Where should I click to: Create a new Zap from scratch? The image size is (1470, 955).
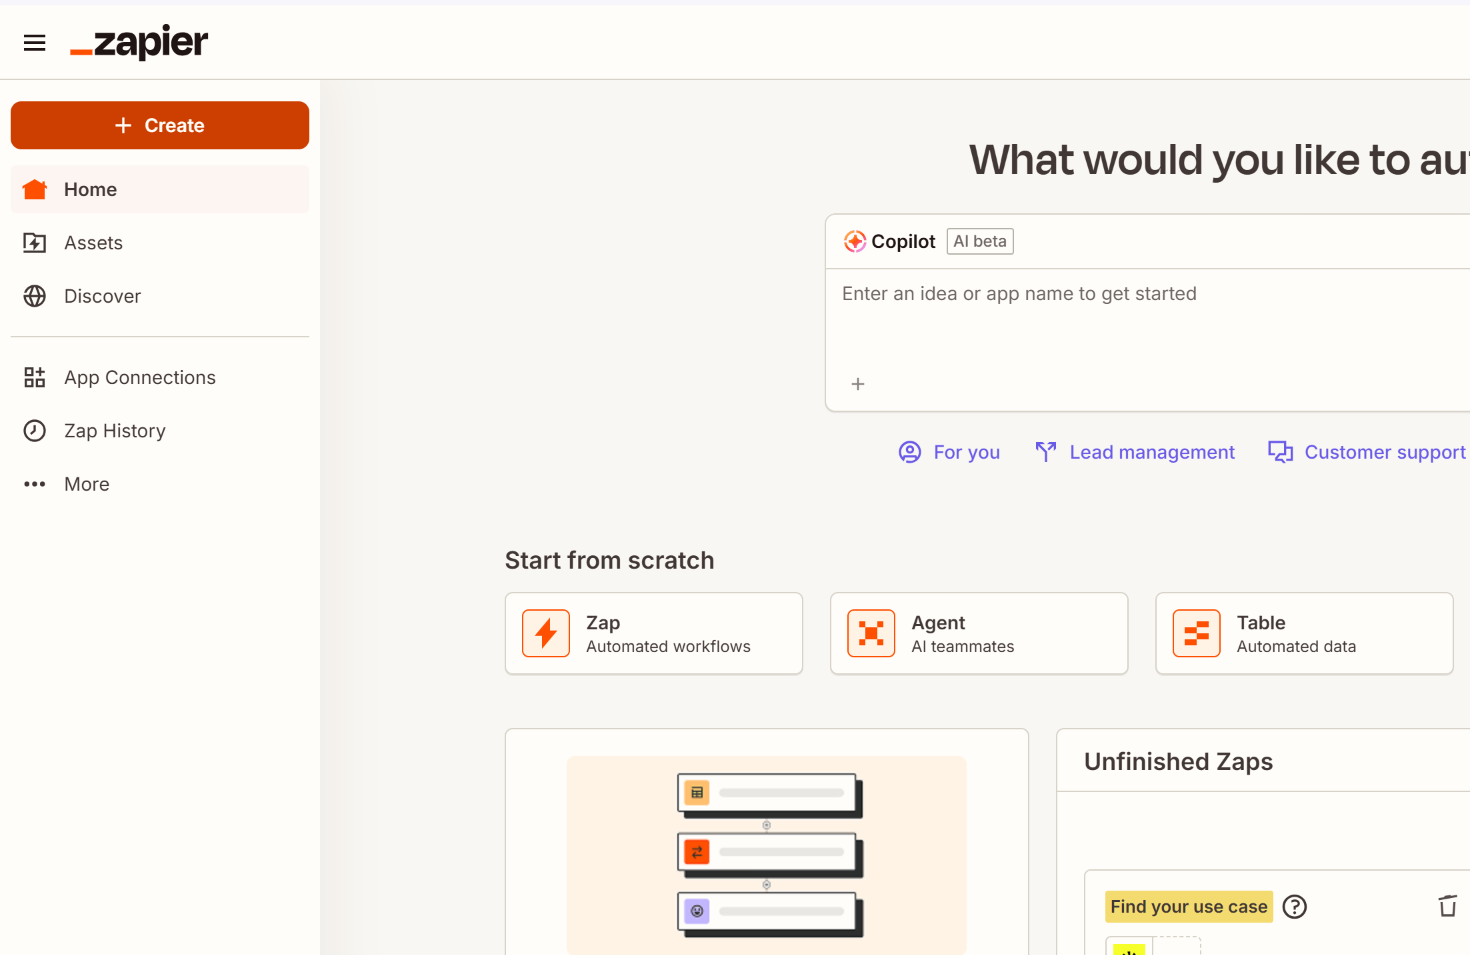(654, 634)
